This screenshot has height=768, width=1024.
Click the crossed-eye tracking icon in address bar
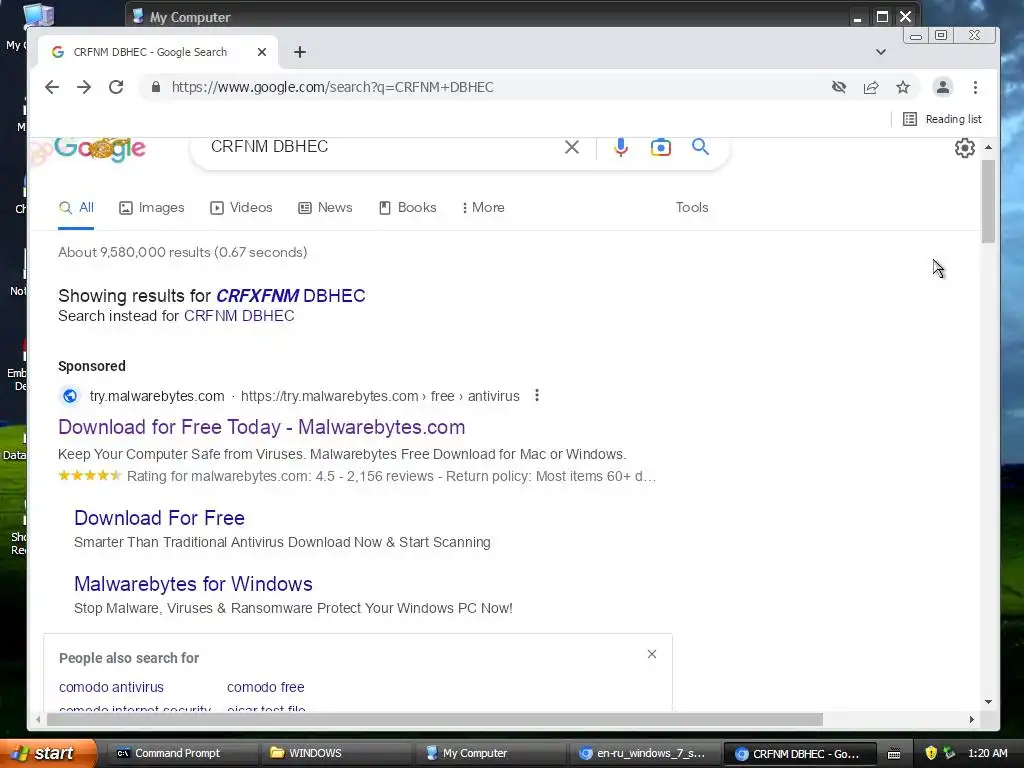click(x=839, y=87)
